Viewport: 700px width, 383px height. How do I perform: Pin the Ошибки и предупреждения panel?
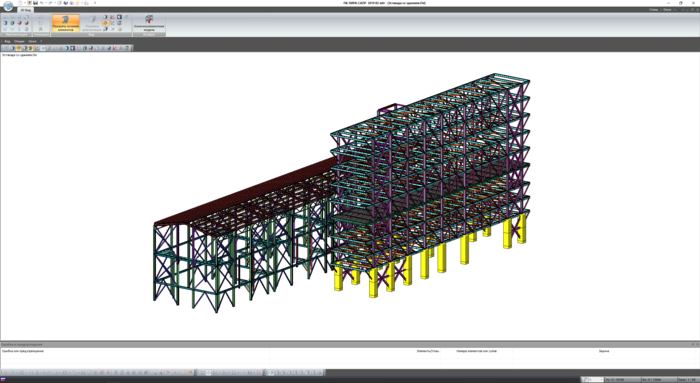(693, 344)
